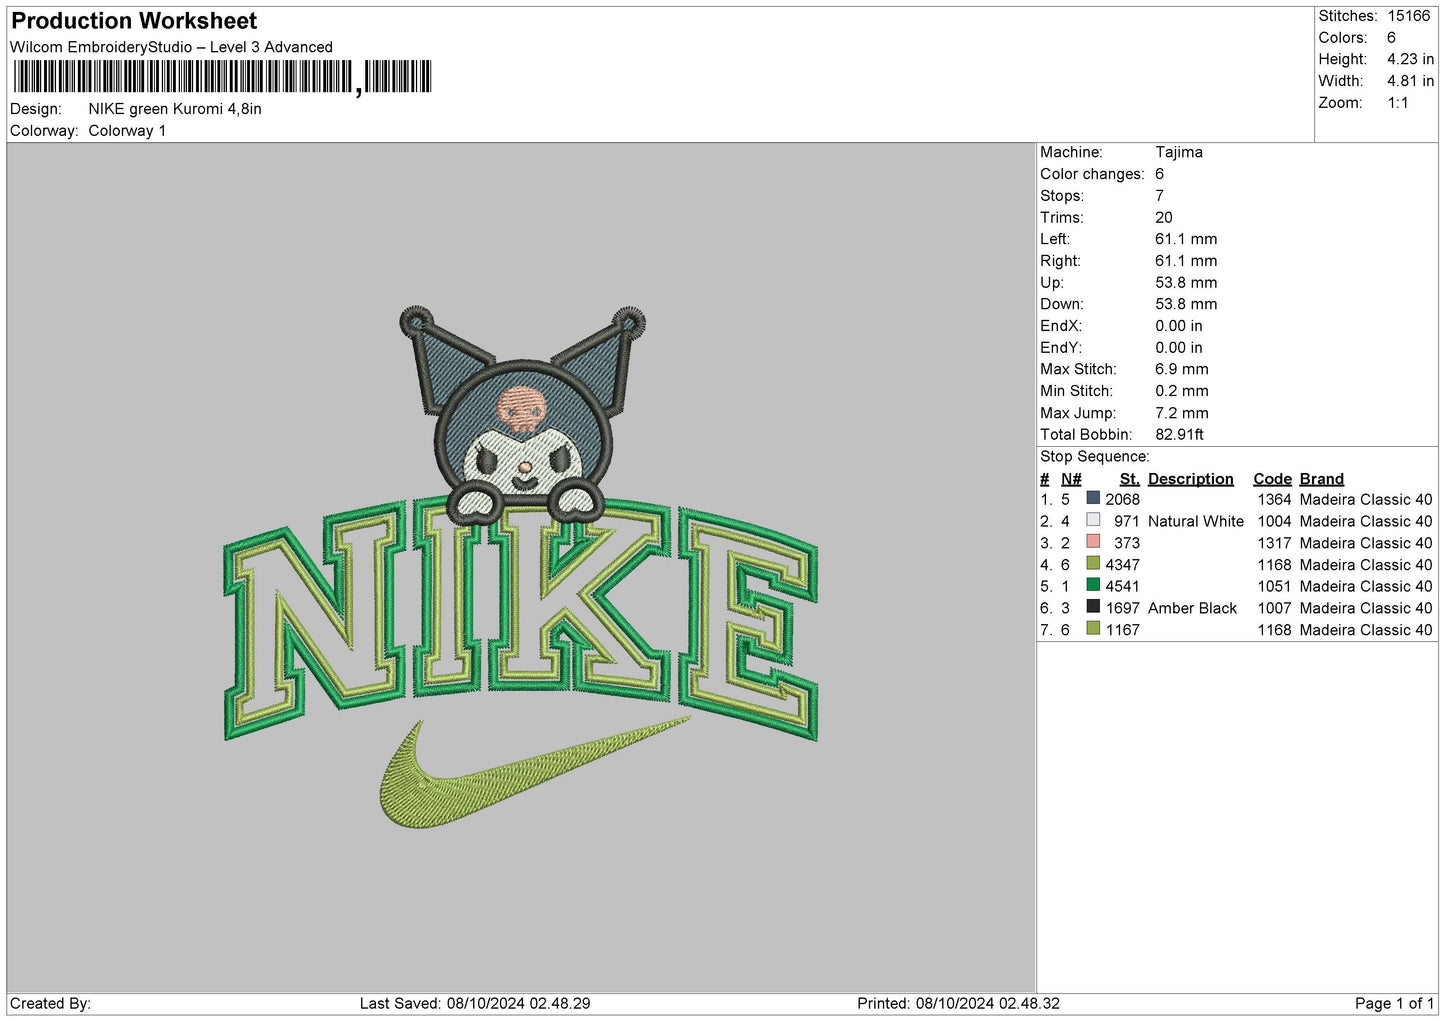Click the Kuromi character in the design preview
1445x1021 pixels.
[522, 416]
